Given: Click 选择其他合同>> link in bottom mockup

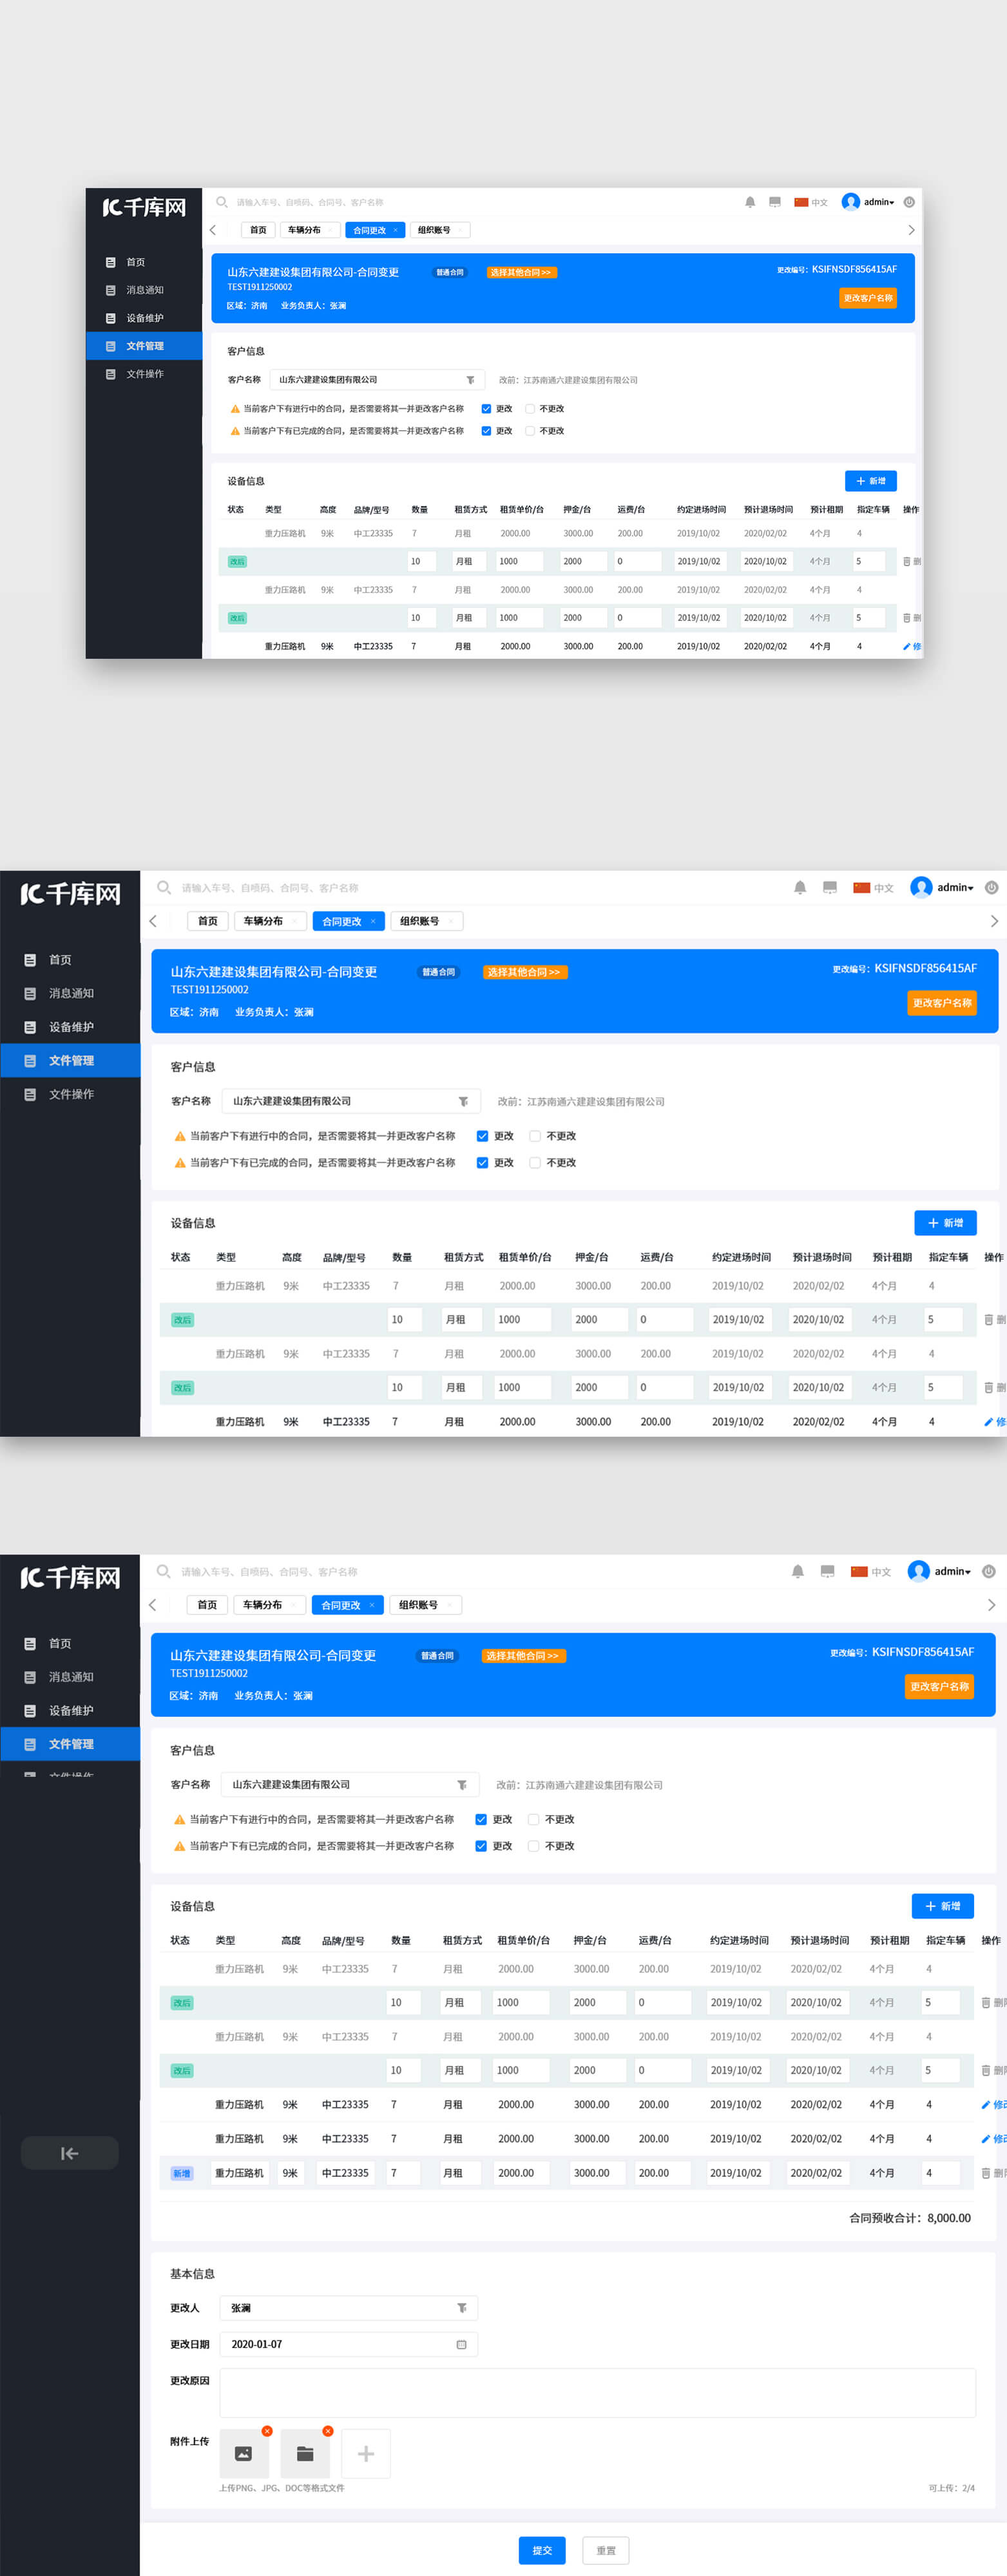Looking at the screenshot, I should tap(524, 1656).
